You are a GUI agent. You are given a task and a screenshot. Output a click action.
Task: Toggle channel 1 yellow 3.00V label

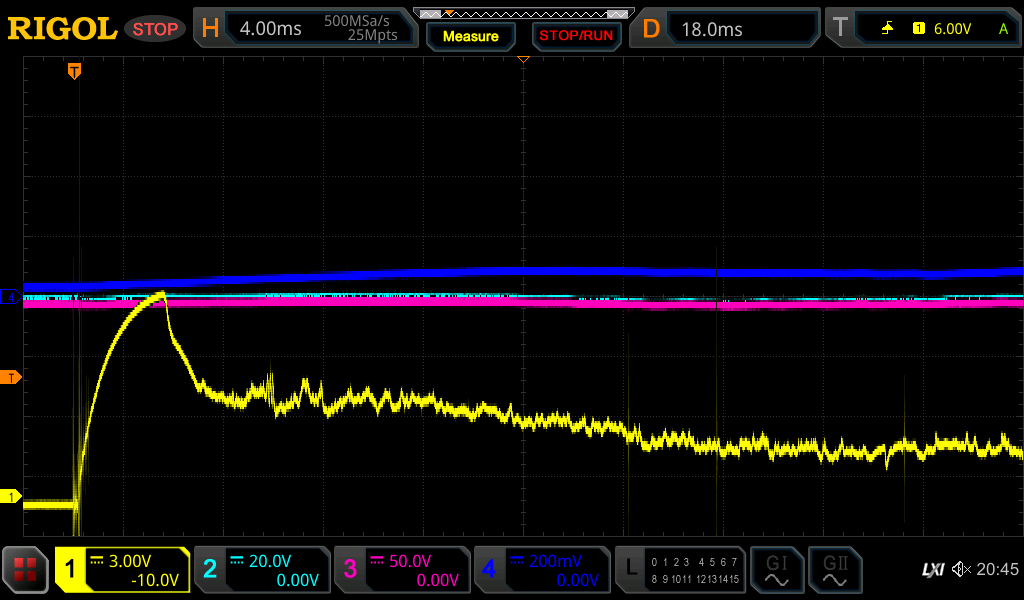[x=122, y=570]
